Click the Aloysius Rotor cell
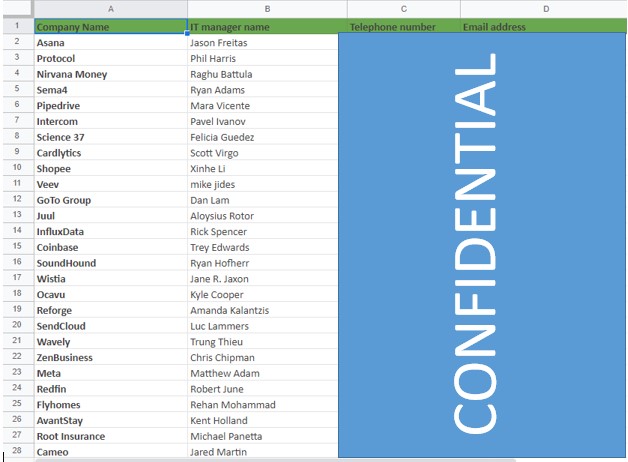The image size is (628, 462). pos(263,216)
